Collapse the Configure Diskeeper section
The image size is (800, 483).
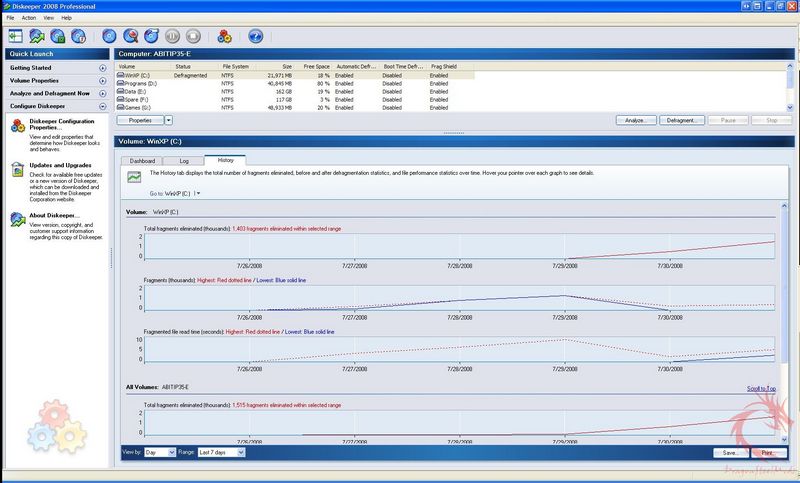click(103, 106)
